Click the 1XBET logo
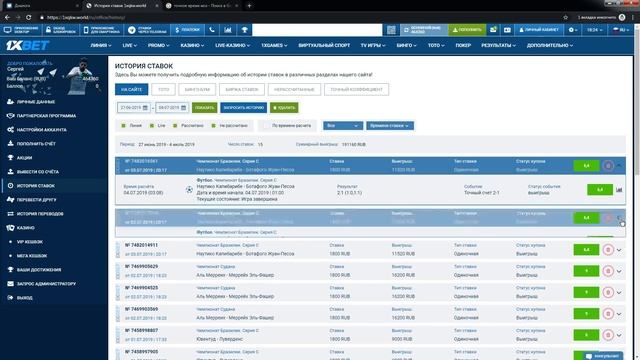The width and height of the screenshot is (640, 360). (x=27, y=45)
